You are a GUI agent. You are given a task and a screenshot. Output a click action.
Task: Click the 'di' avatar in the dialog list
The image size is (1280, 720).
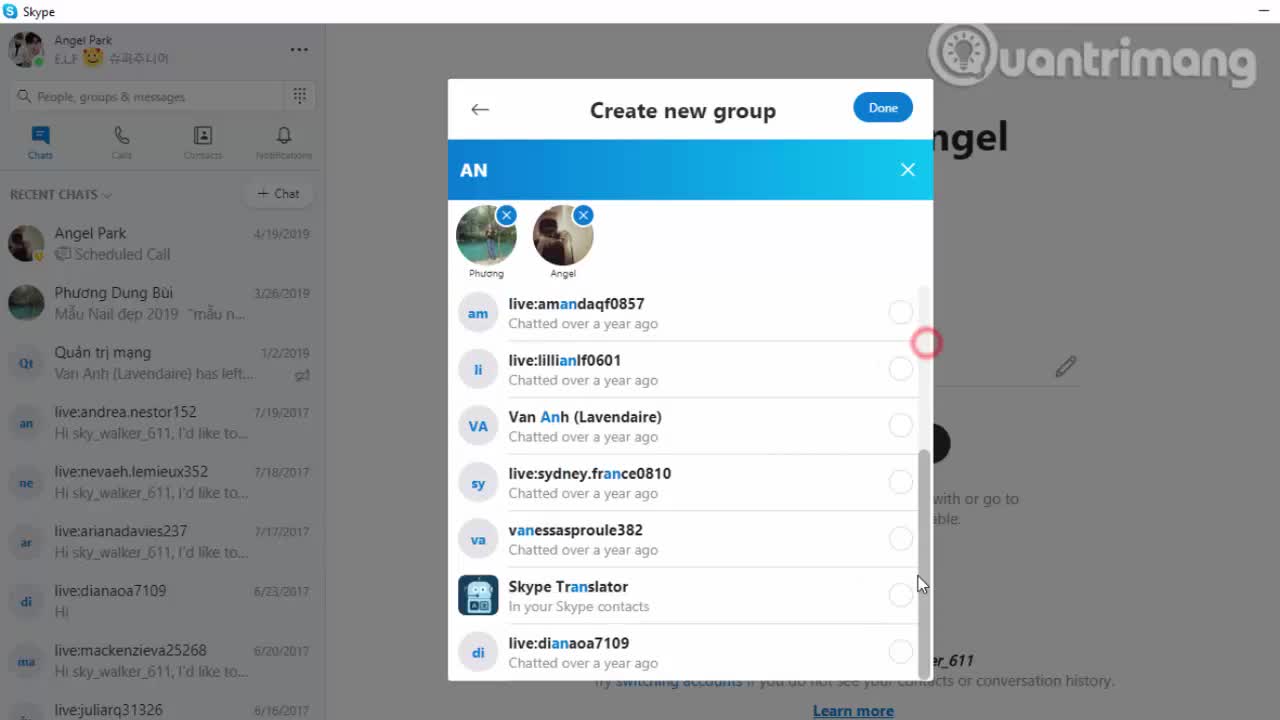(x=478, y=652)
